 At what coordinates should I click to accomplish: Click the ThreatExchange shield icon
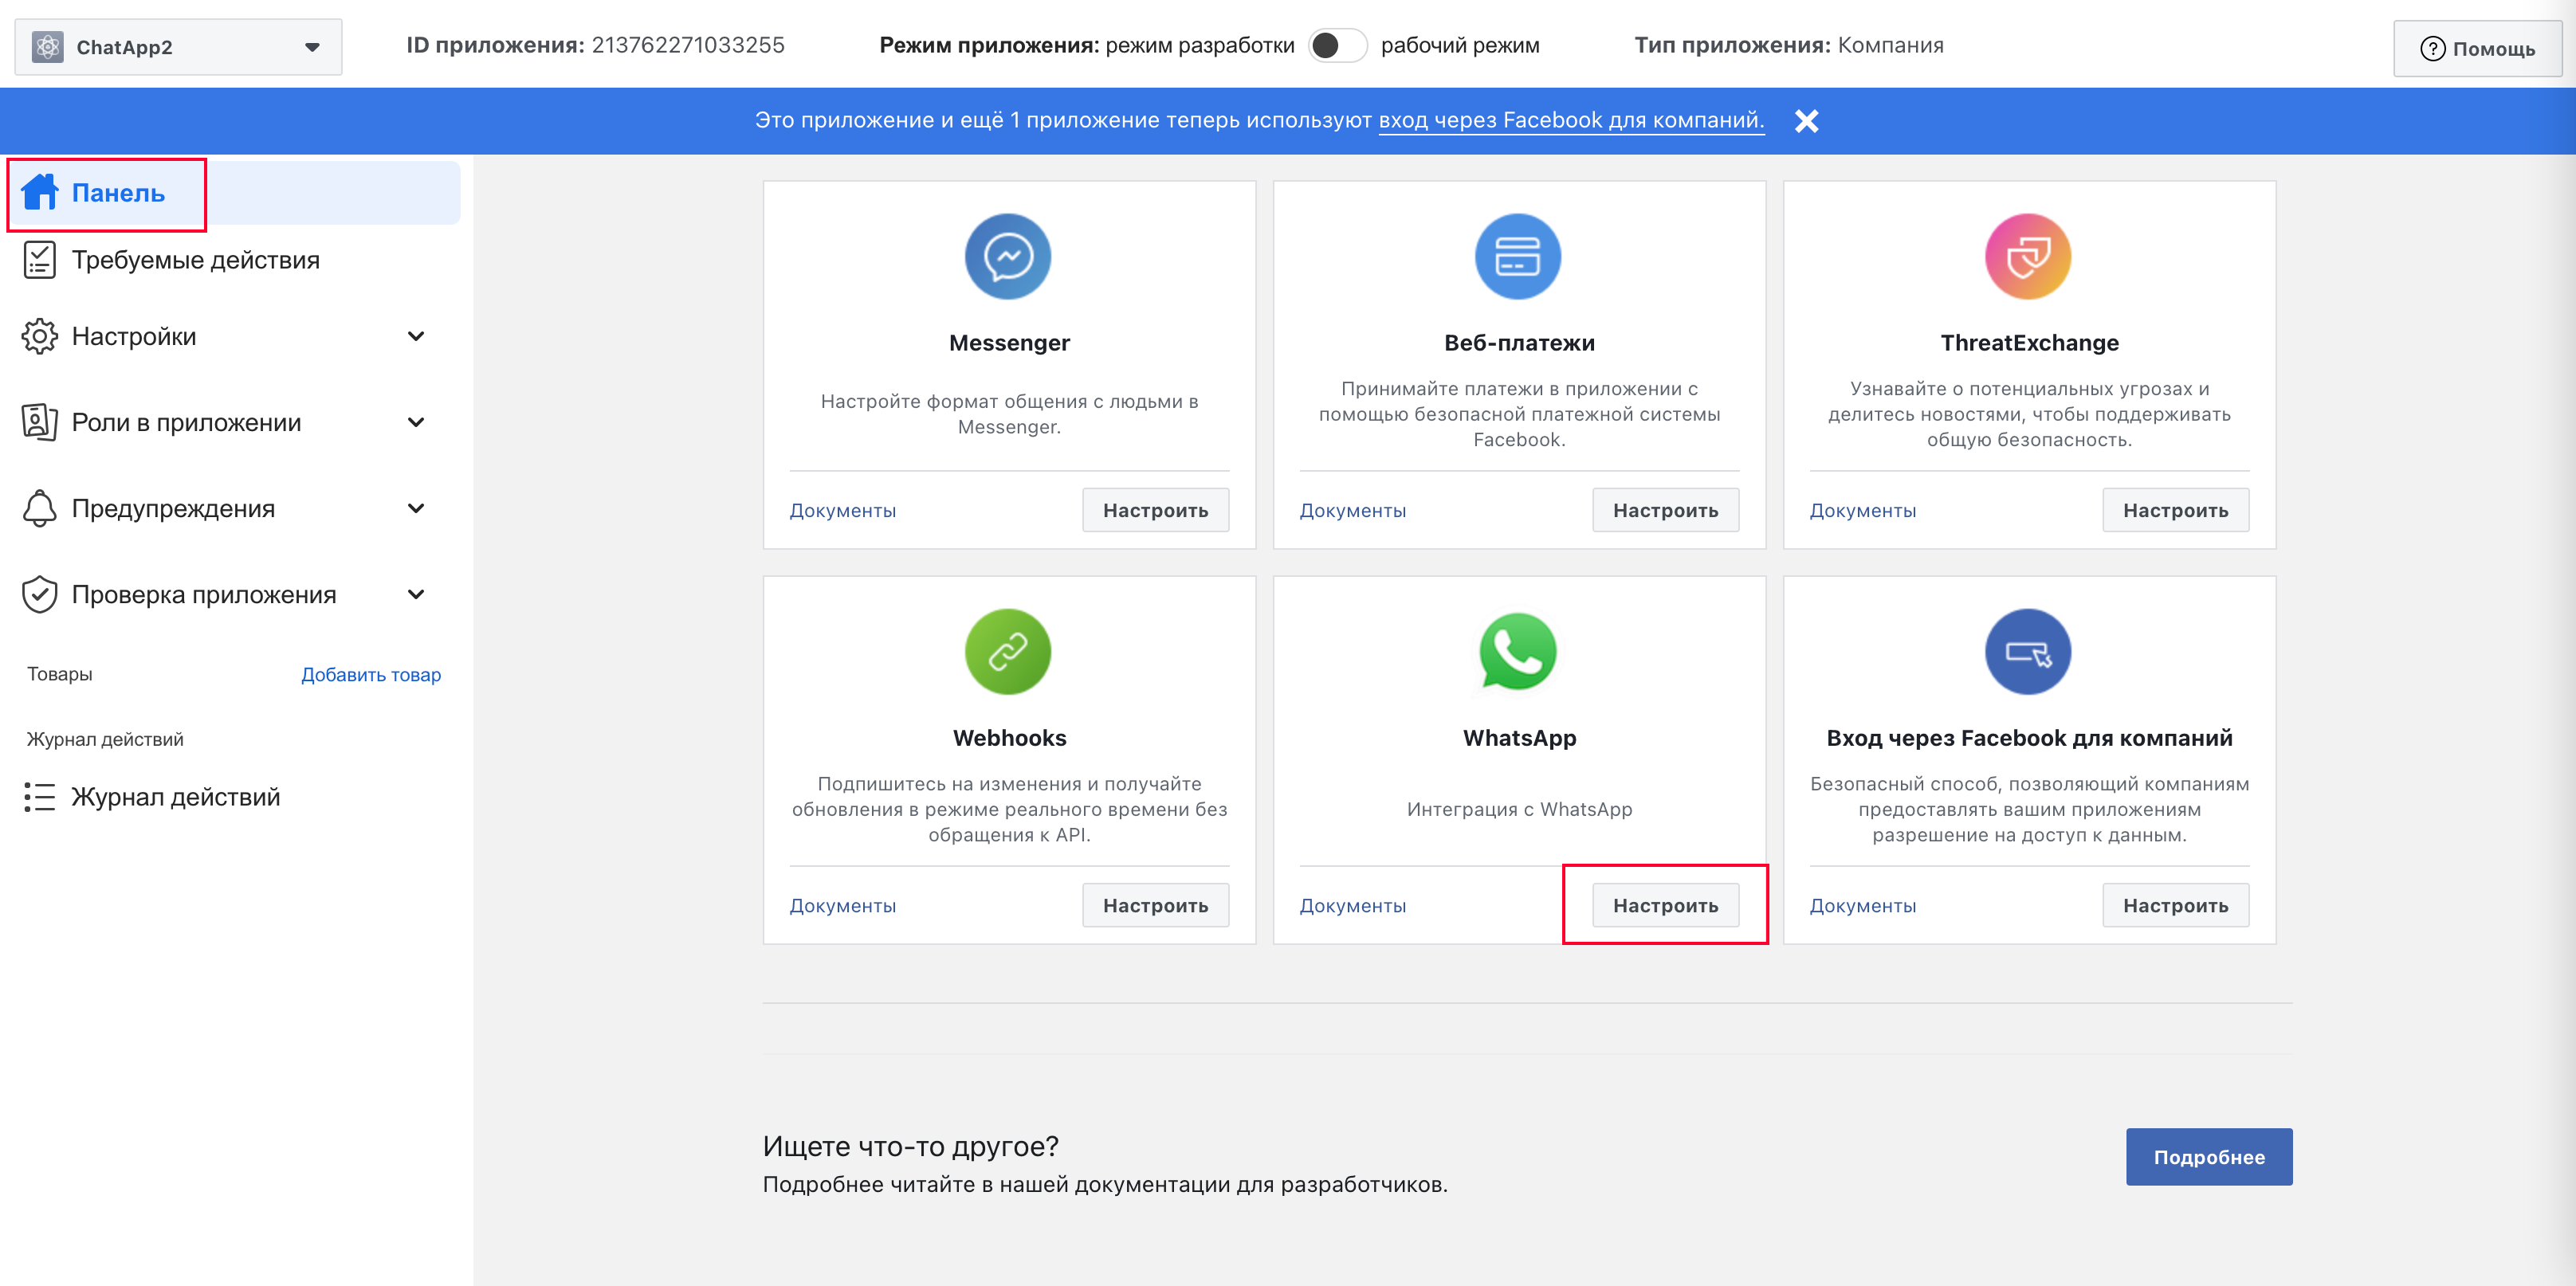[x=2028, y=256]
